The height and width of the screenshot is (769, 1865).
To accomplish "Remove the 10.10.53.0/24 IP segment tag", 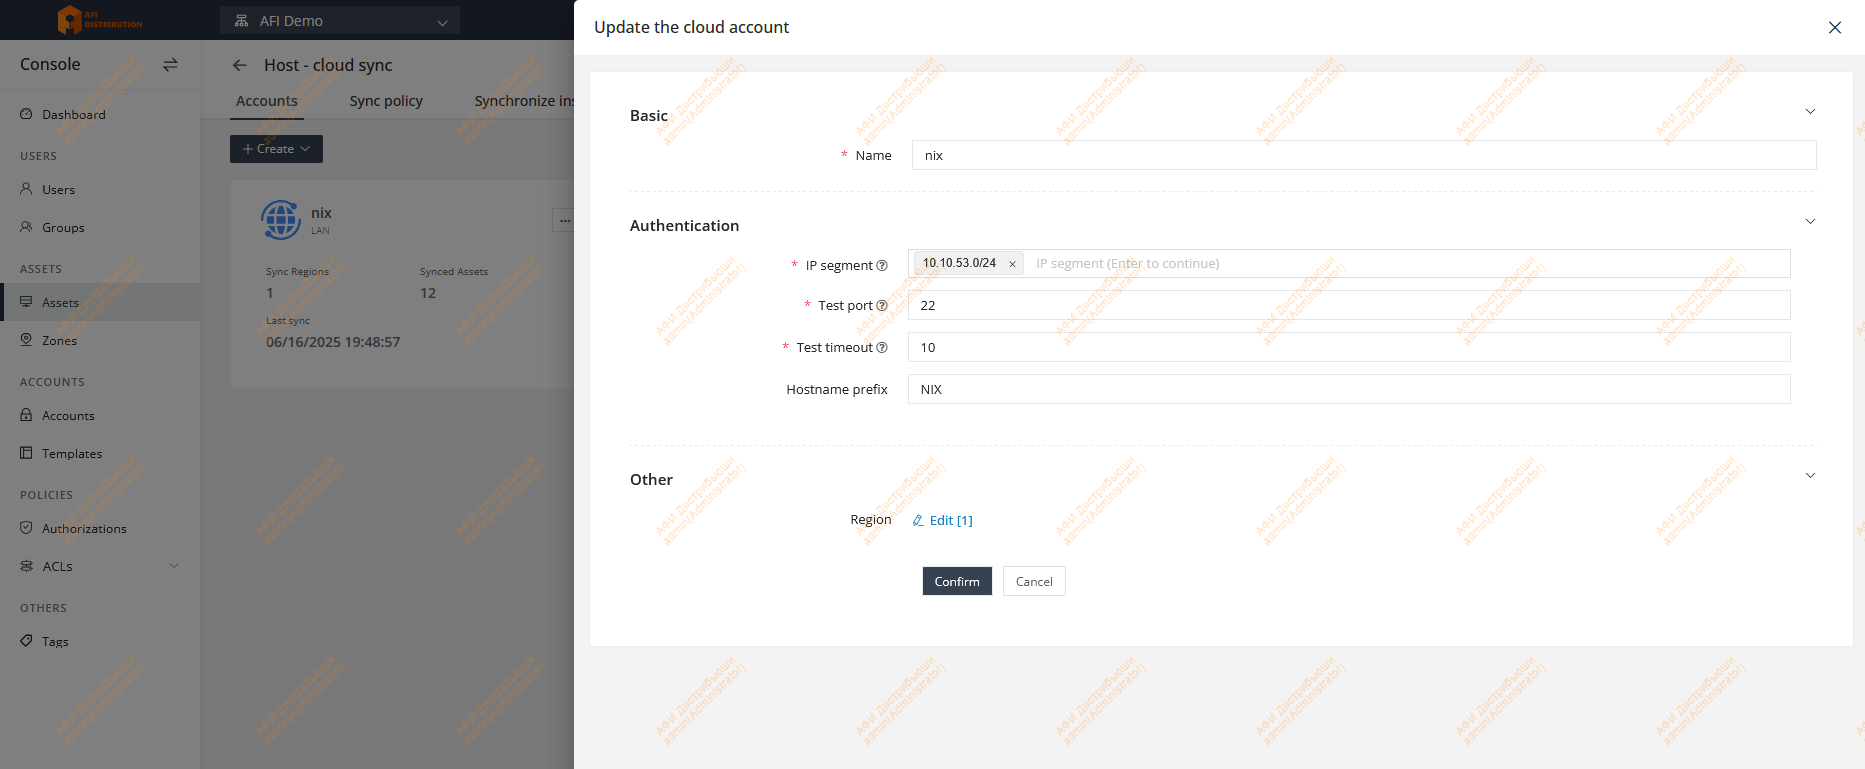I will [x=1012, y=264].
